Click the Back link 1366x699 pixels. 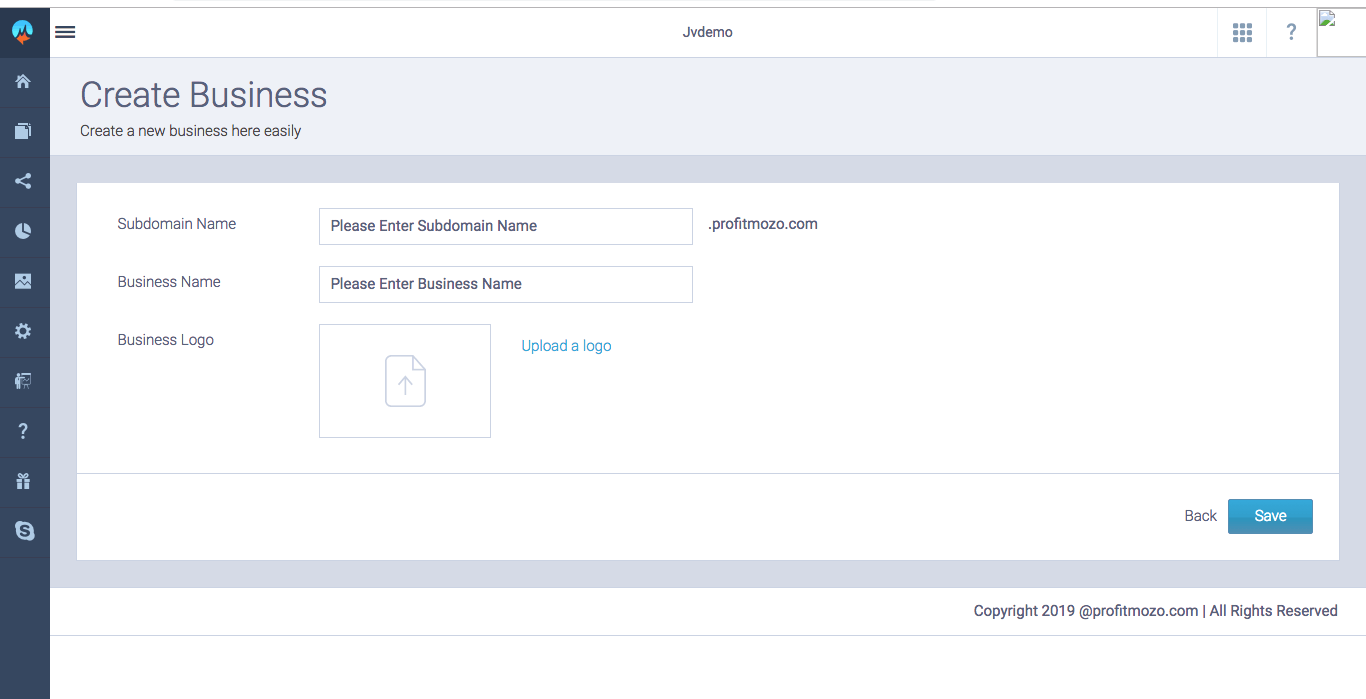[1200, 516]
